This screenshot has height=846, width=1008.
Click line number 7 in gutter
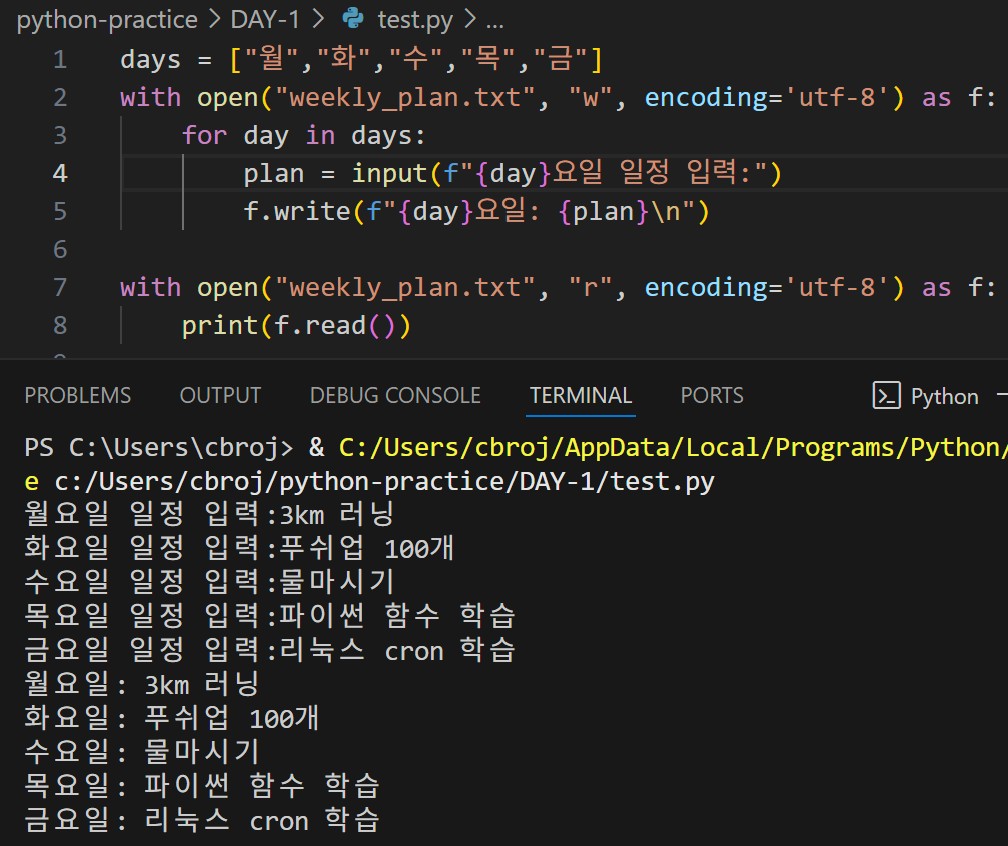60,287
